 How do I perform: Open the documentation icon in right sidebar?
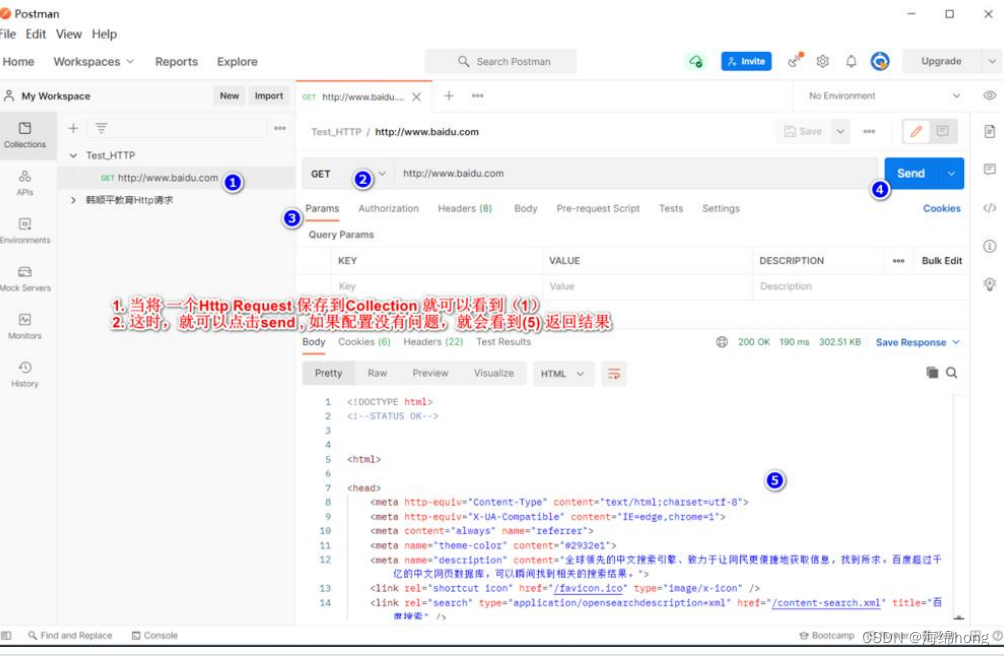989,131
